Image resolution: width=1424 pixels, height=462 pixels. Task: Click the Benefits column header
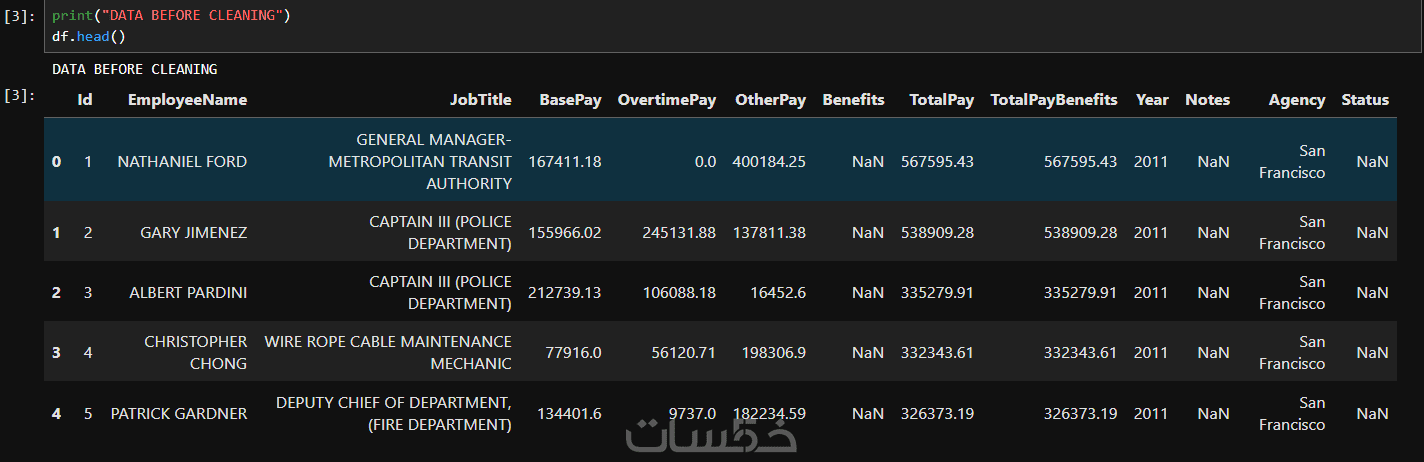853,100
